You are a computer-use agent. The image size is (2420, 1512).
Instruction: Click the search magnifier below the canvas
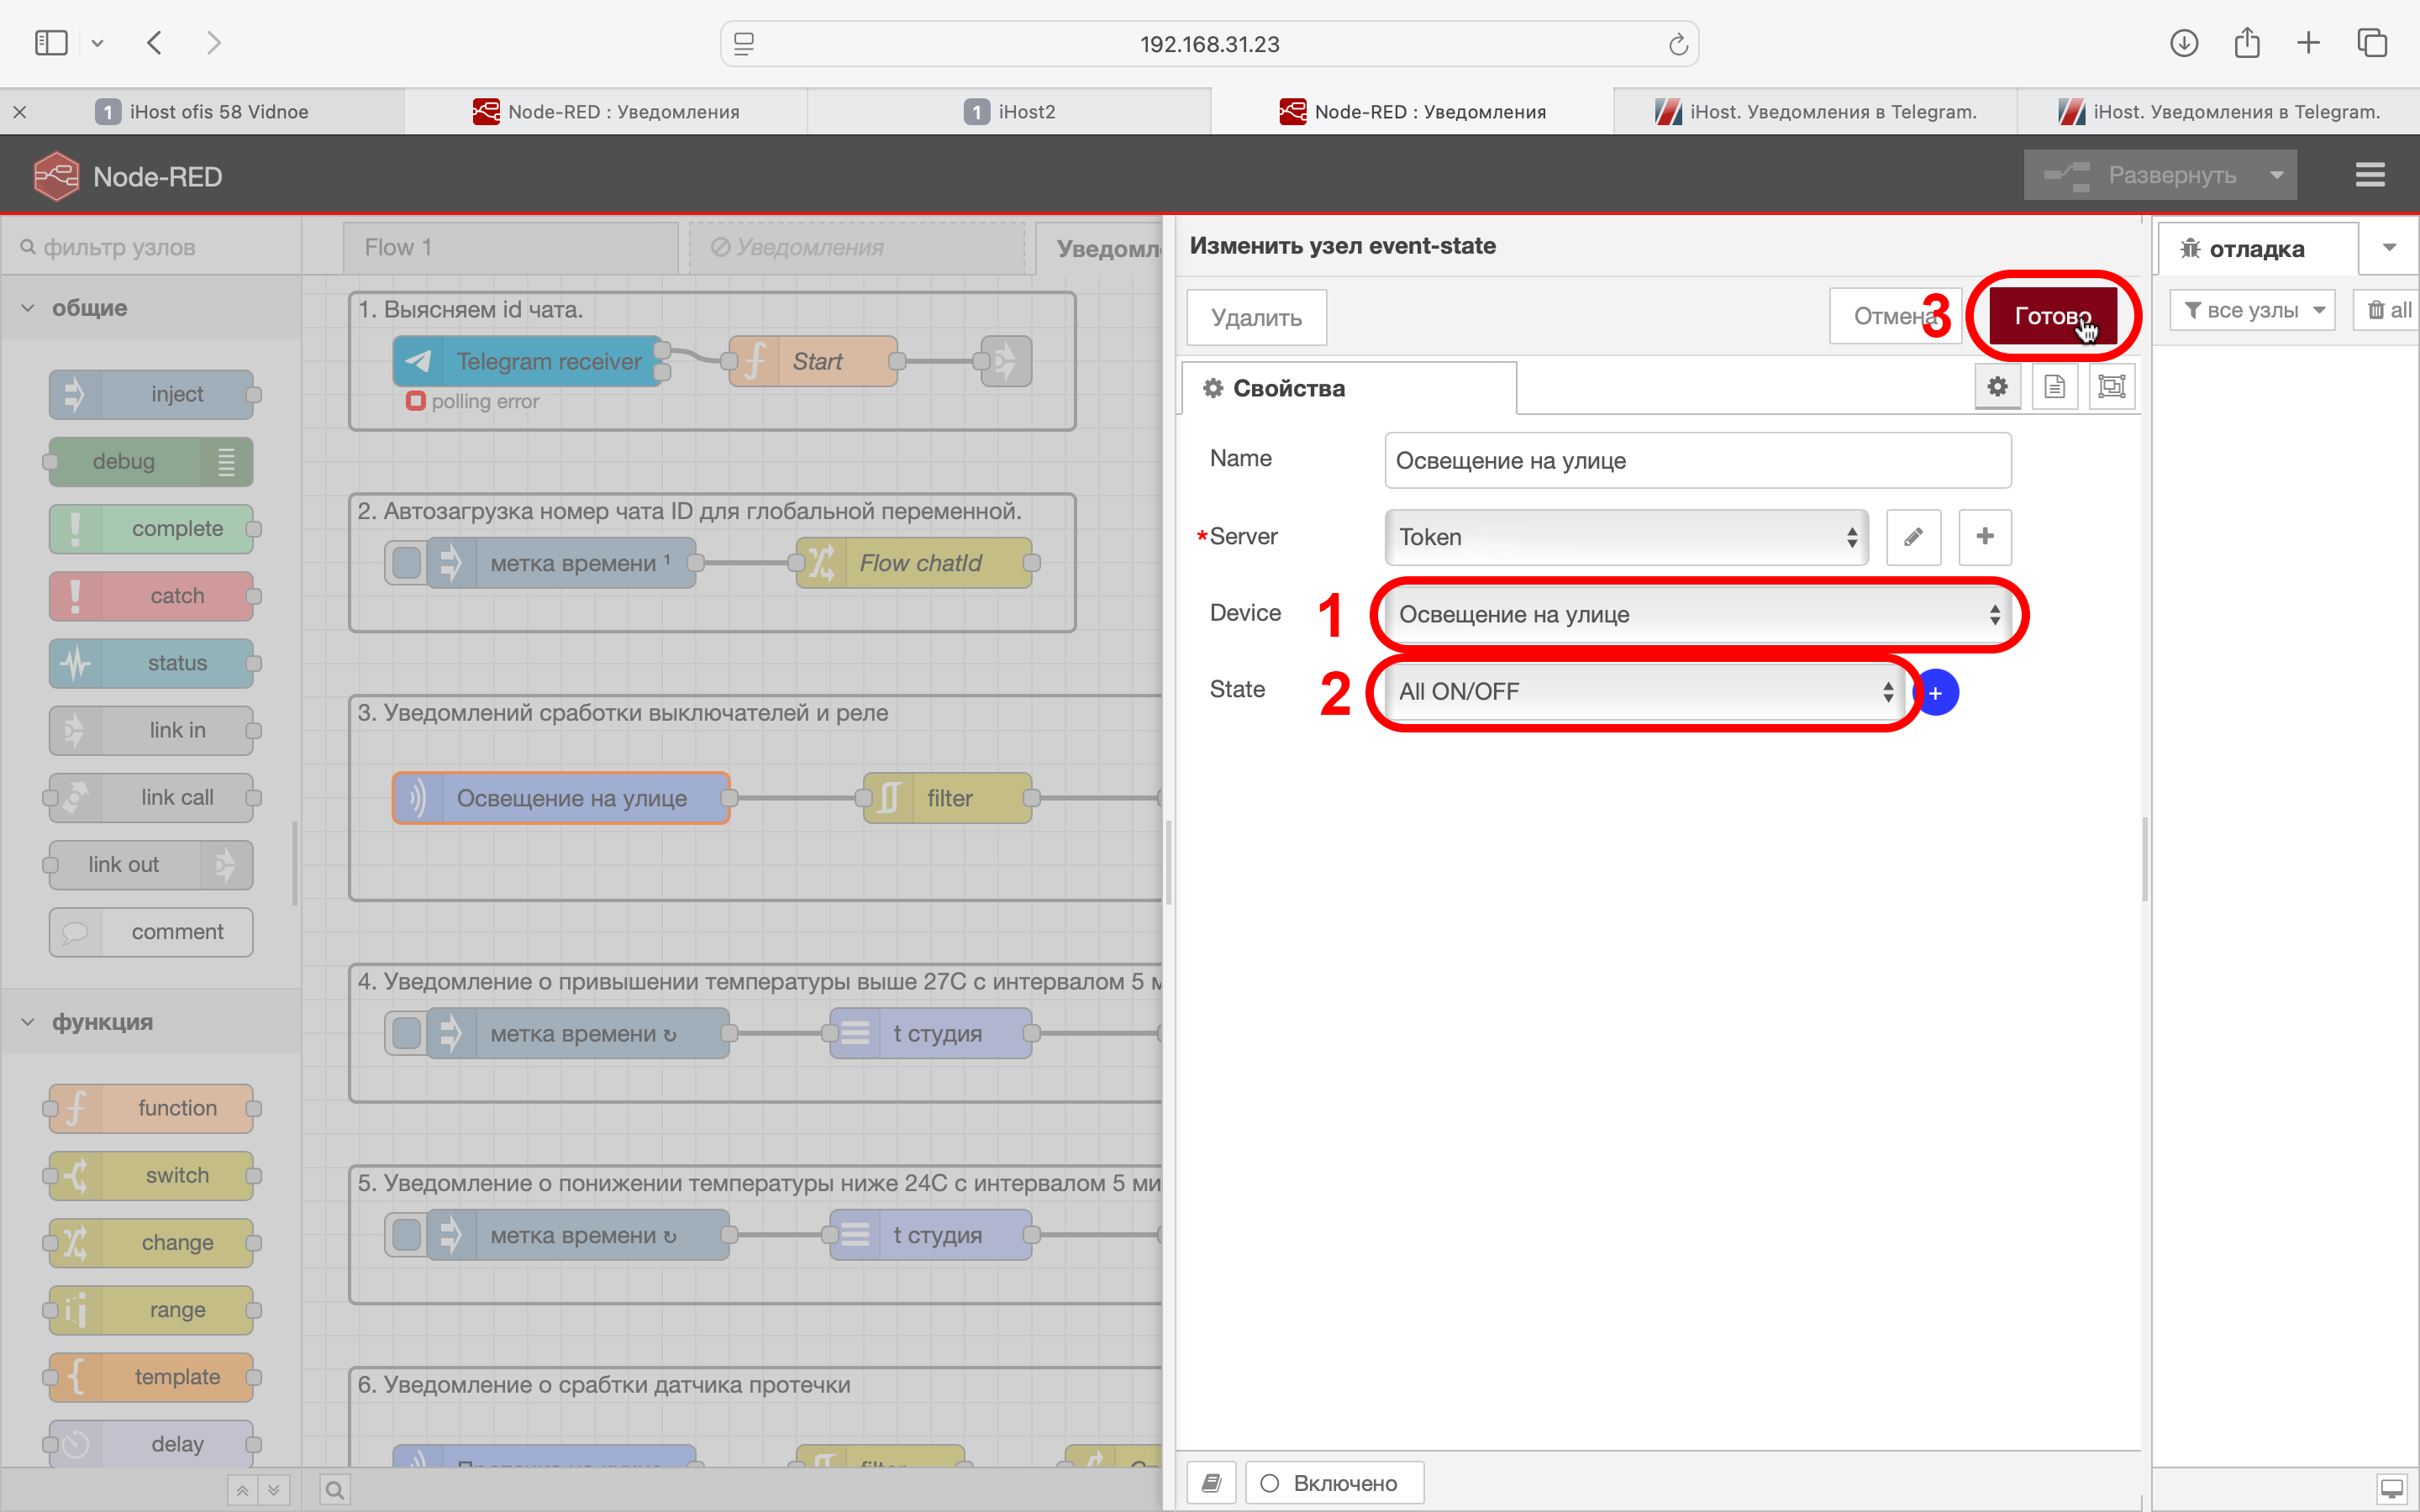pos(335,1490)
